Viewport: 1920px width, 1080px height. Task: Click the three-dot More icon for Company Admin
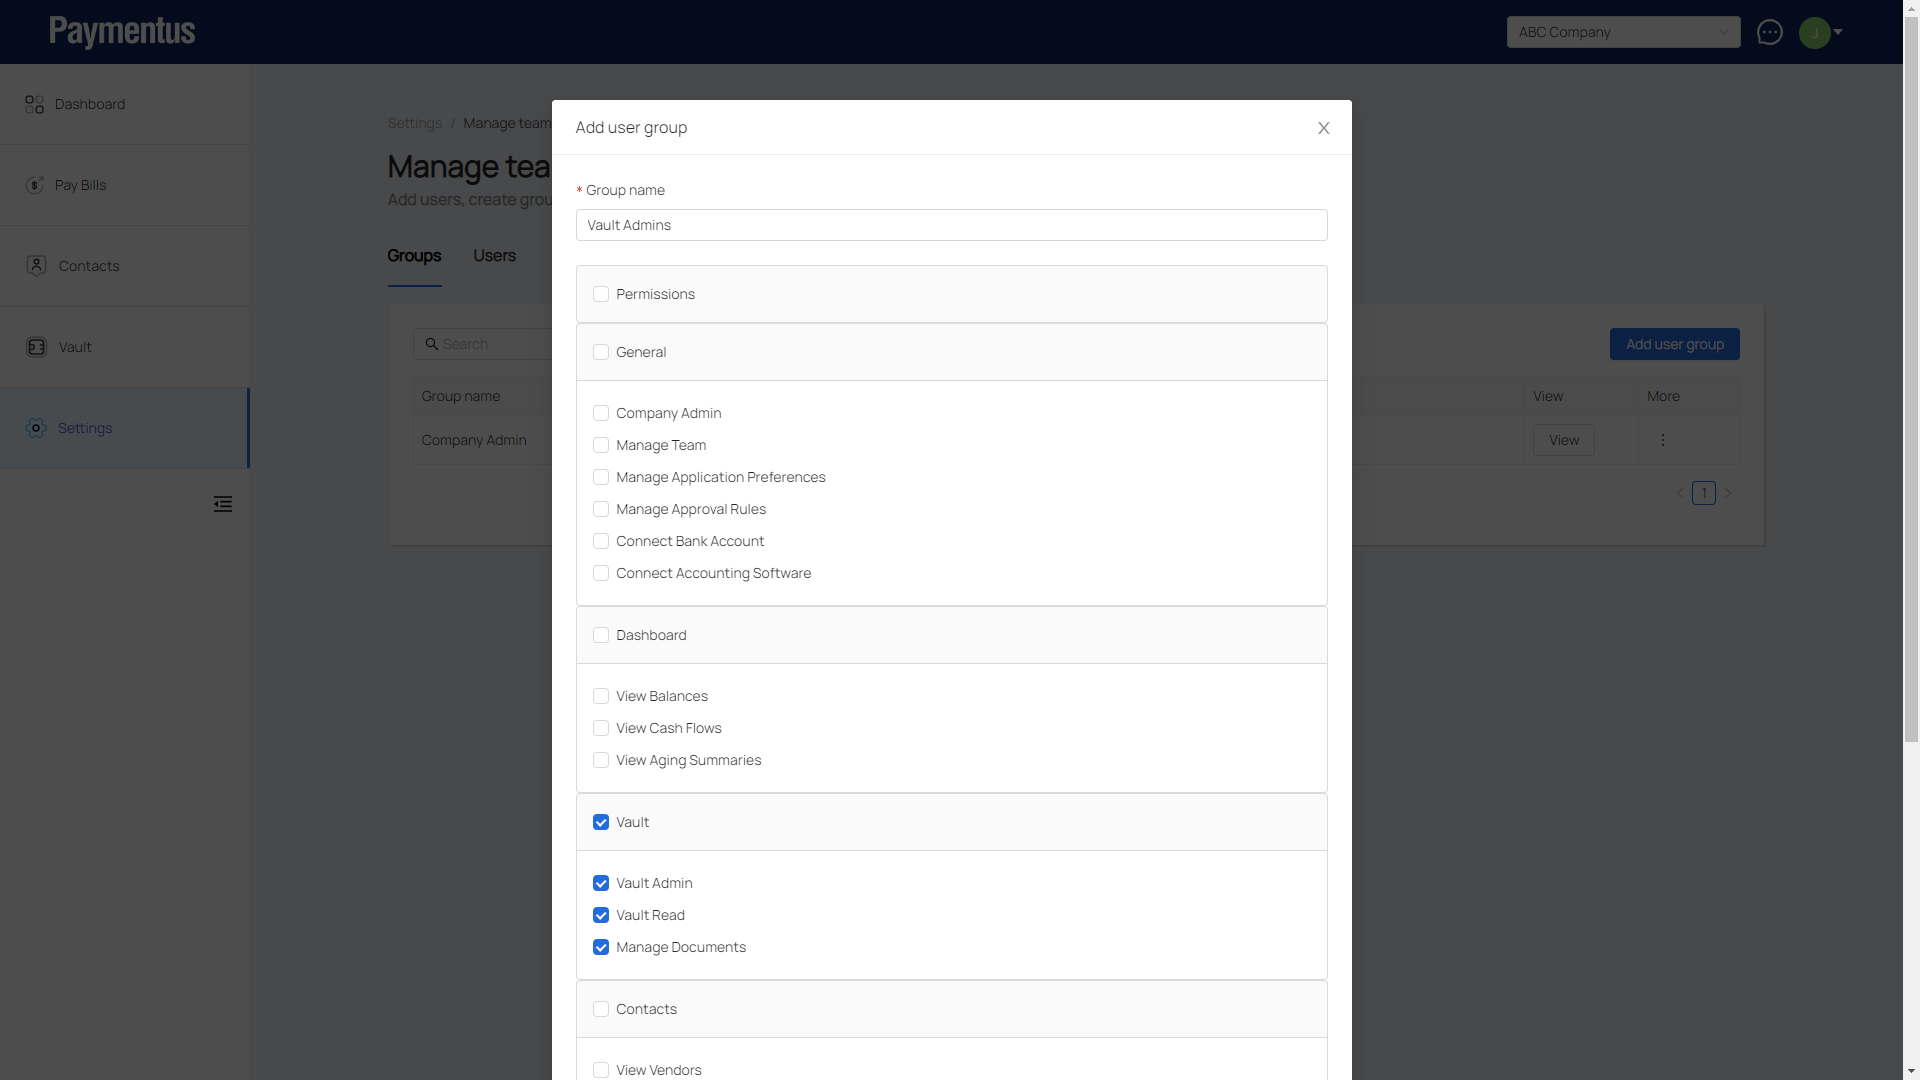(x=1662, y=440)
